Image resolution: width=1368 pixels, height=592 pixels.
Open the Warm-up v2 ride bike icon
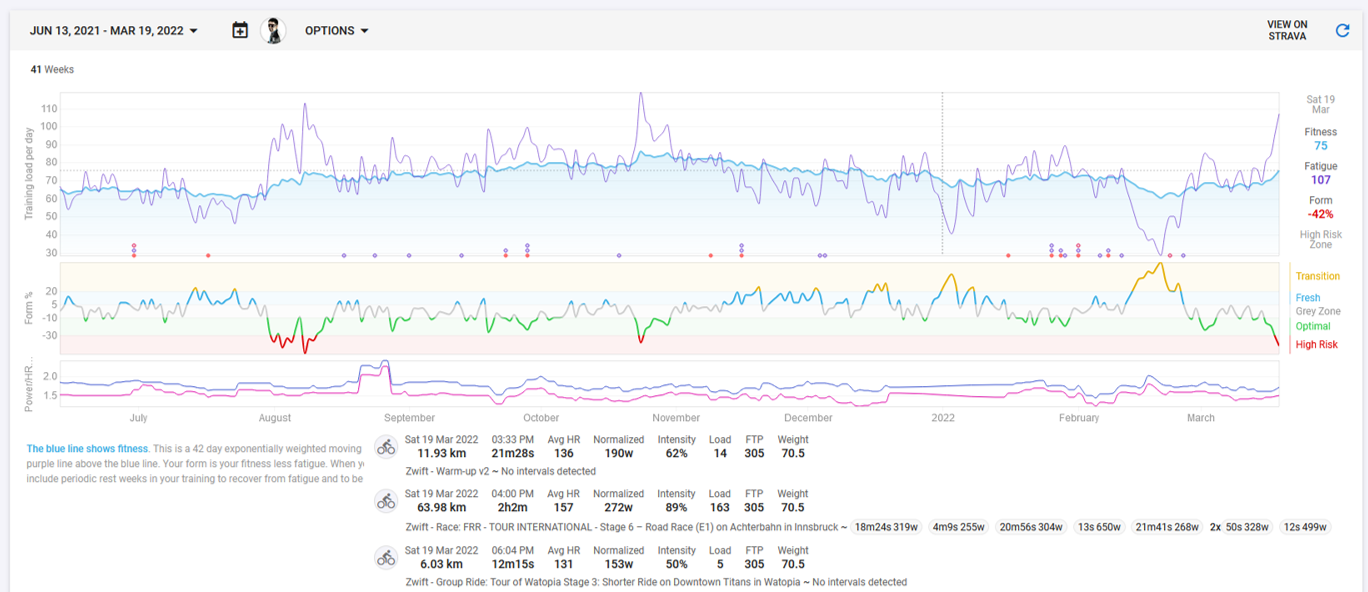click(386, 447)
